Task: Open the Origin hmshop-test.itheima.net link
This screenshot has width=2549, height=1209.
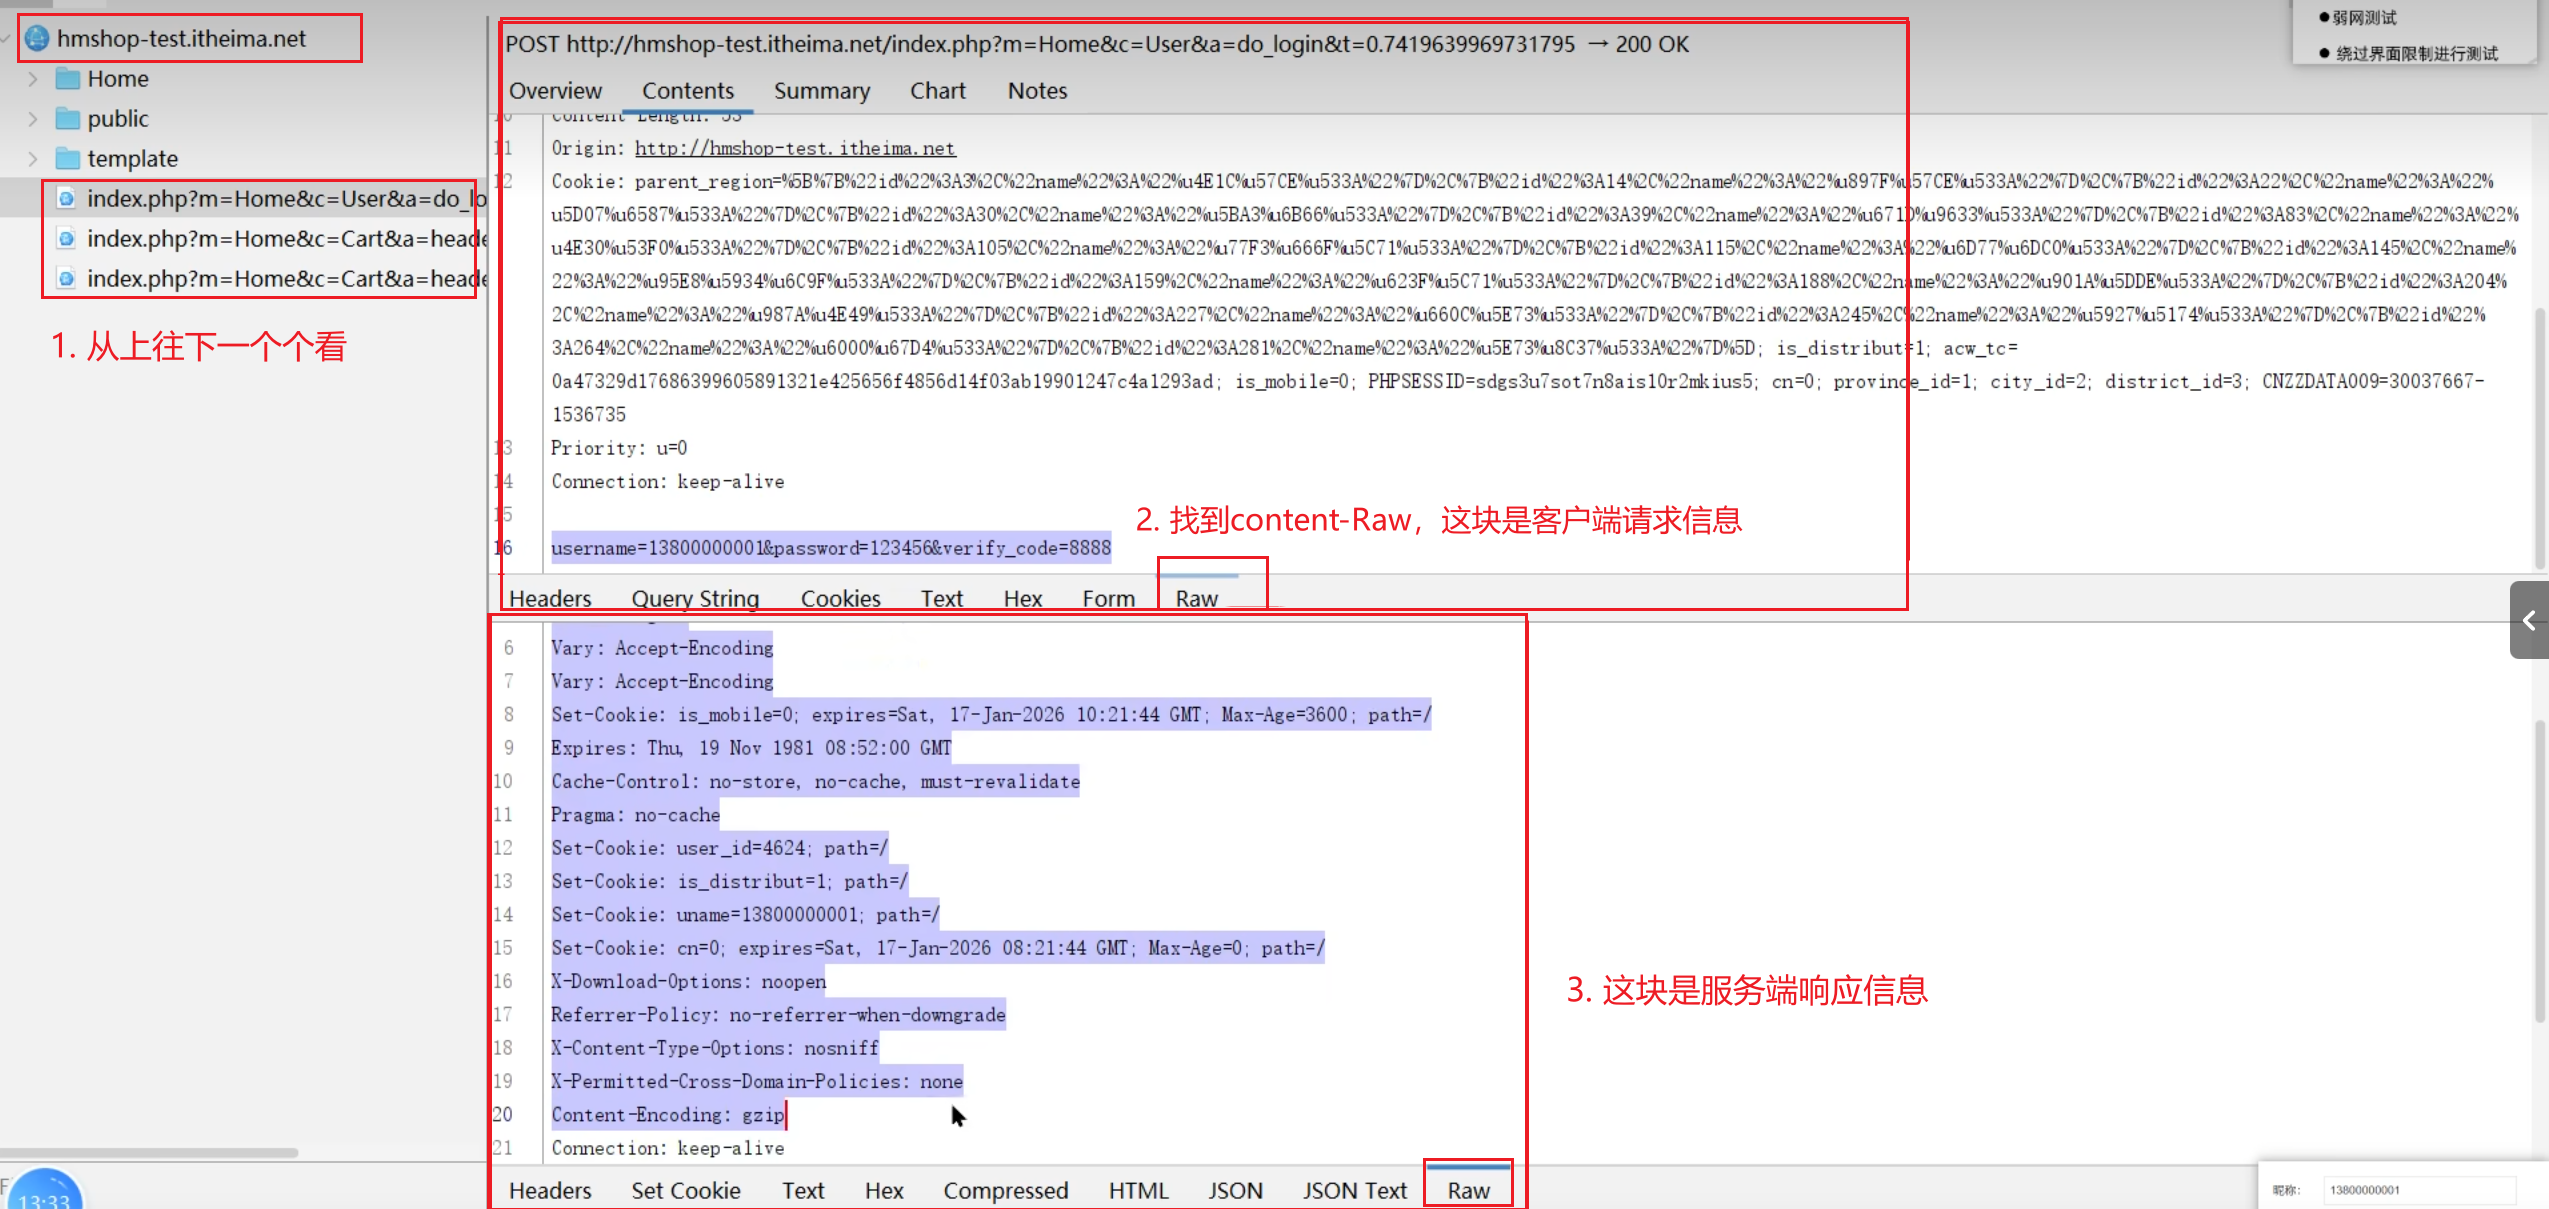Action: pyautogui.click(x=795, y=149)
